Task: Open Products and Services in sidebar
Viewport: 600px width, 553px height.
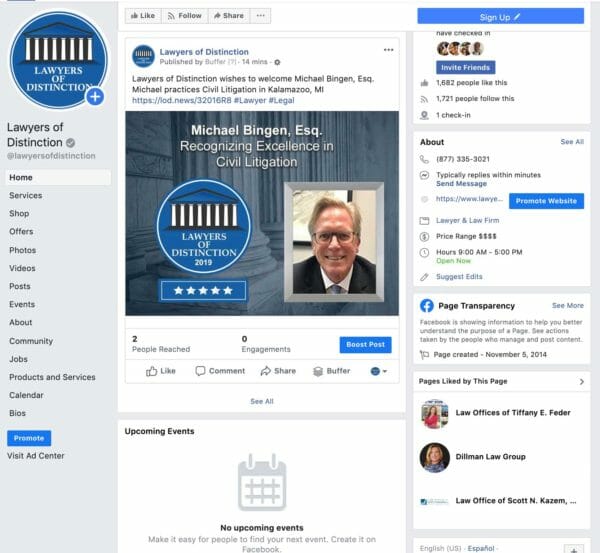Action: click(x=52, y=377)
